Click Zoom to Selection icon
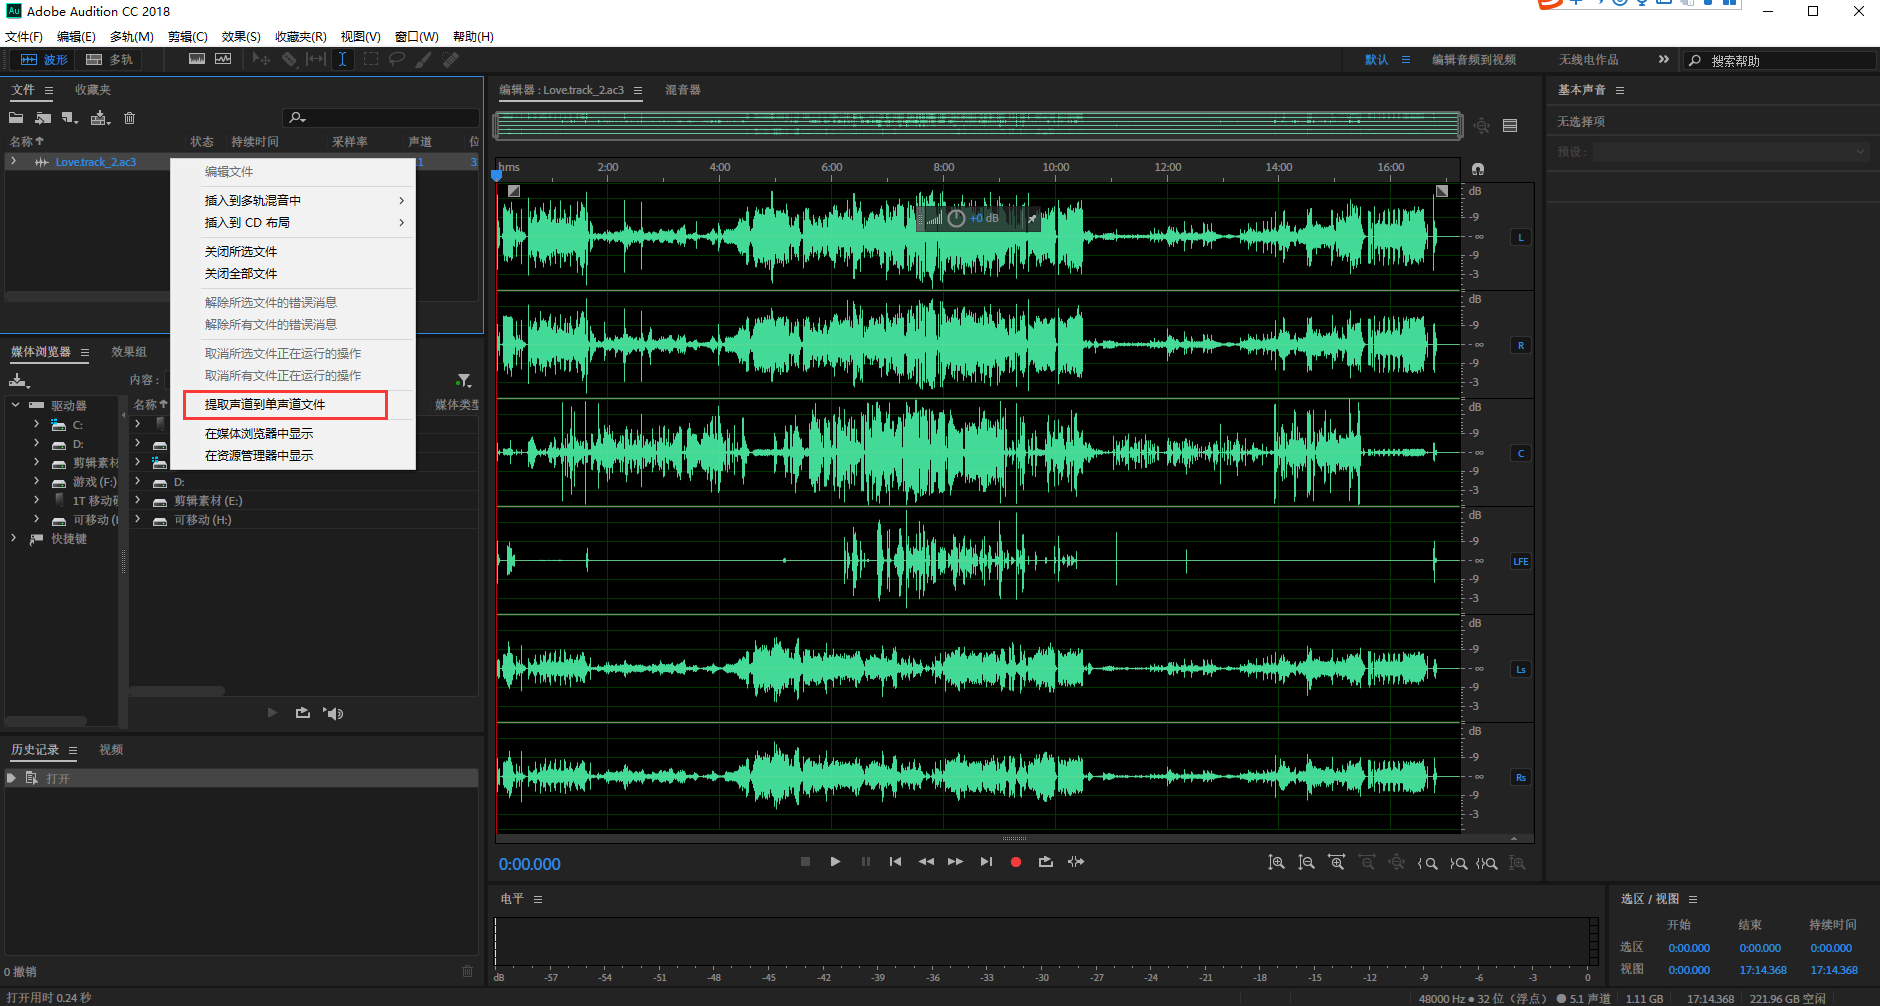 pyautogui.click(x=1487, y=863)
